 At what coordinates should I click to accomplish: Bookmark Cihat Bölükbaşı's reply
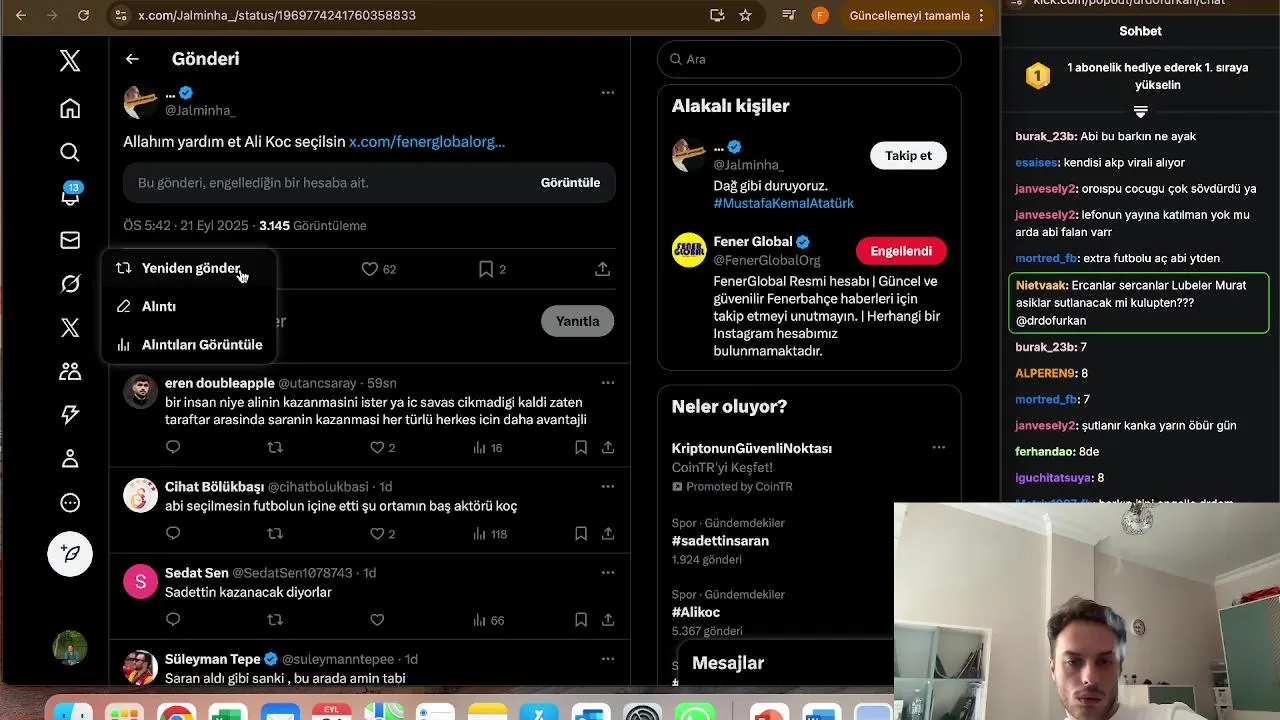point(581,534)
